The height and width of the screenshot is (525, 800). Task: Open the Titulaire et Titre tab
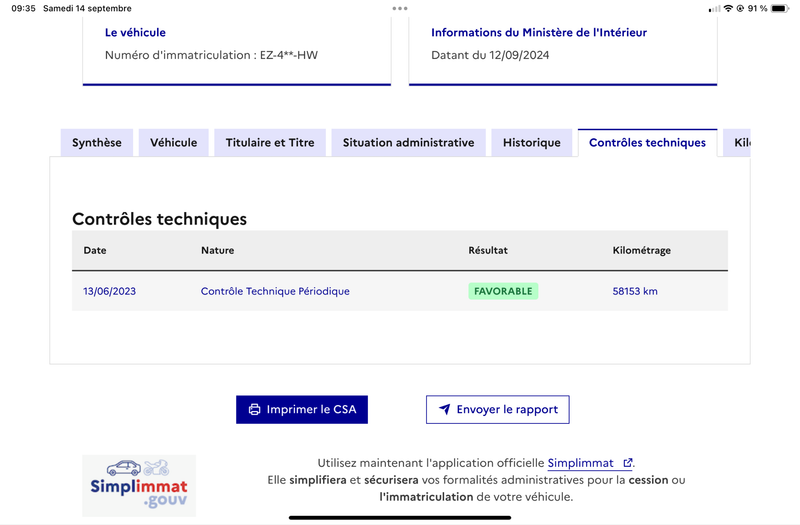click(x=270, y=143)
